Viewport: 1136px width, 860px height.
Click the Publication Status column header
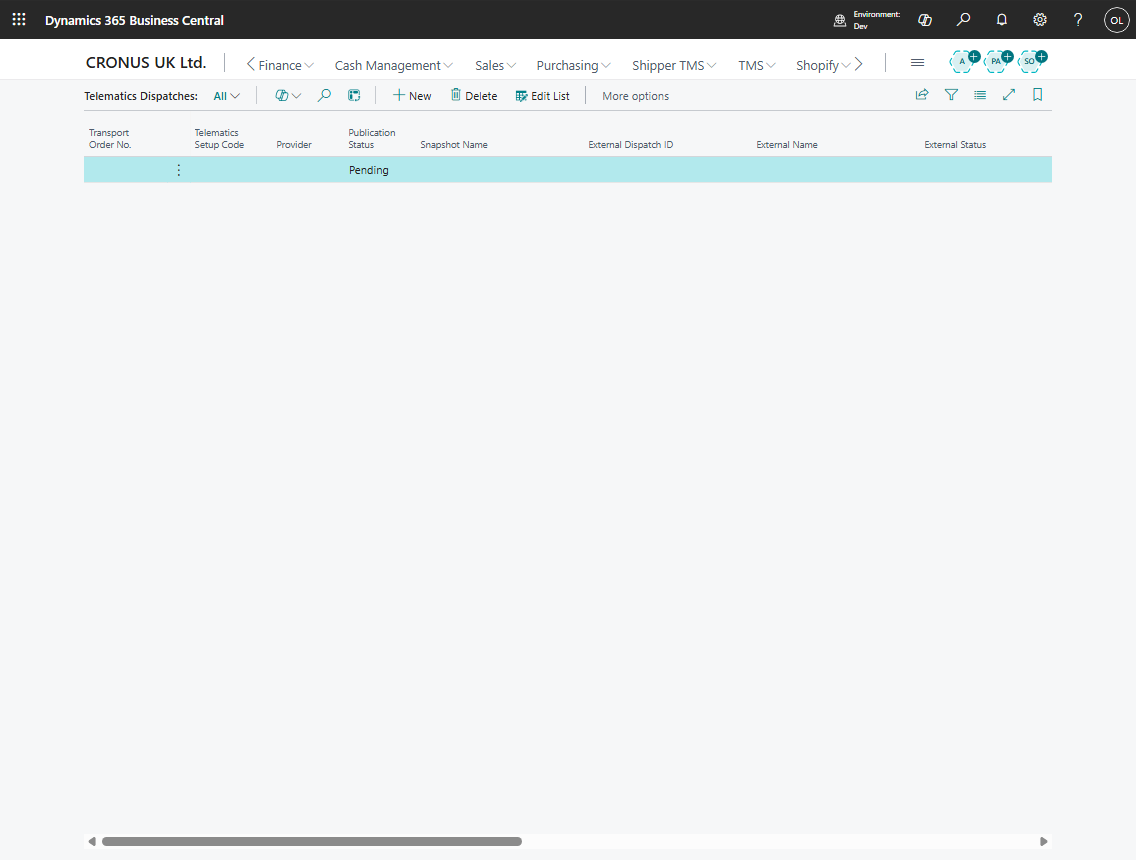[372, 138]
